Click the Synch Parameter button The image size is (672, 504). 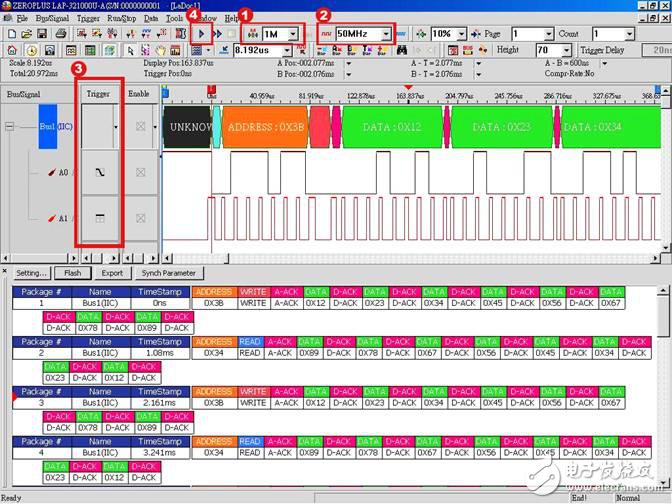click(168, 273)
